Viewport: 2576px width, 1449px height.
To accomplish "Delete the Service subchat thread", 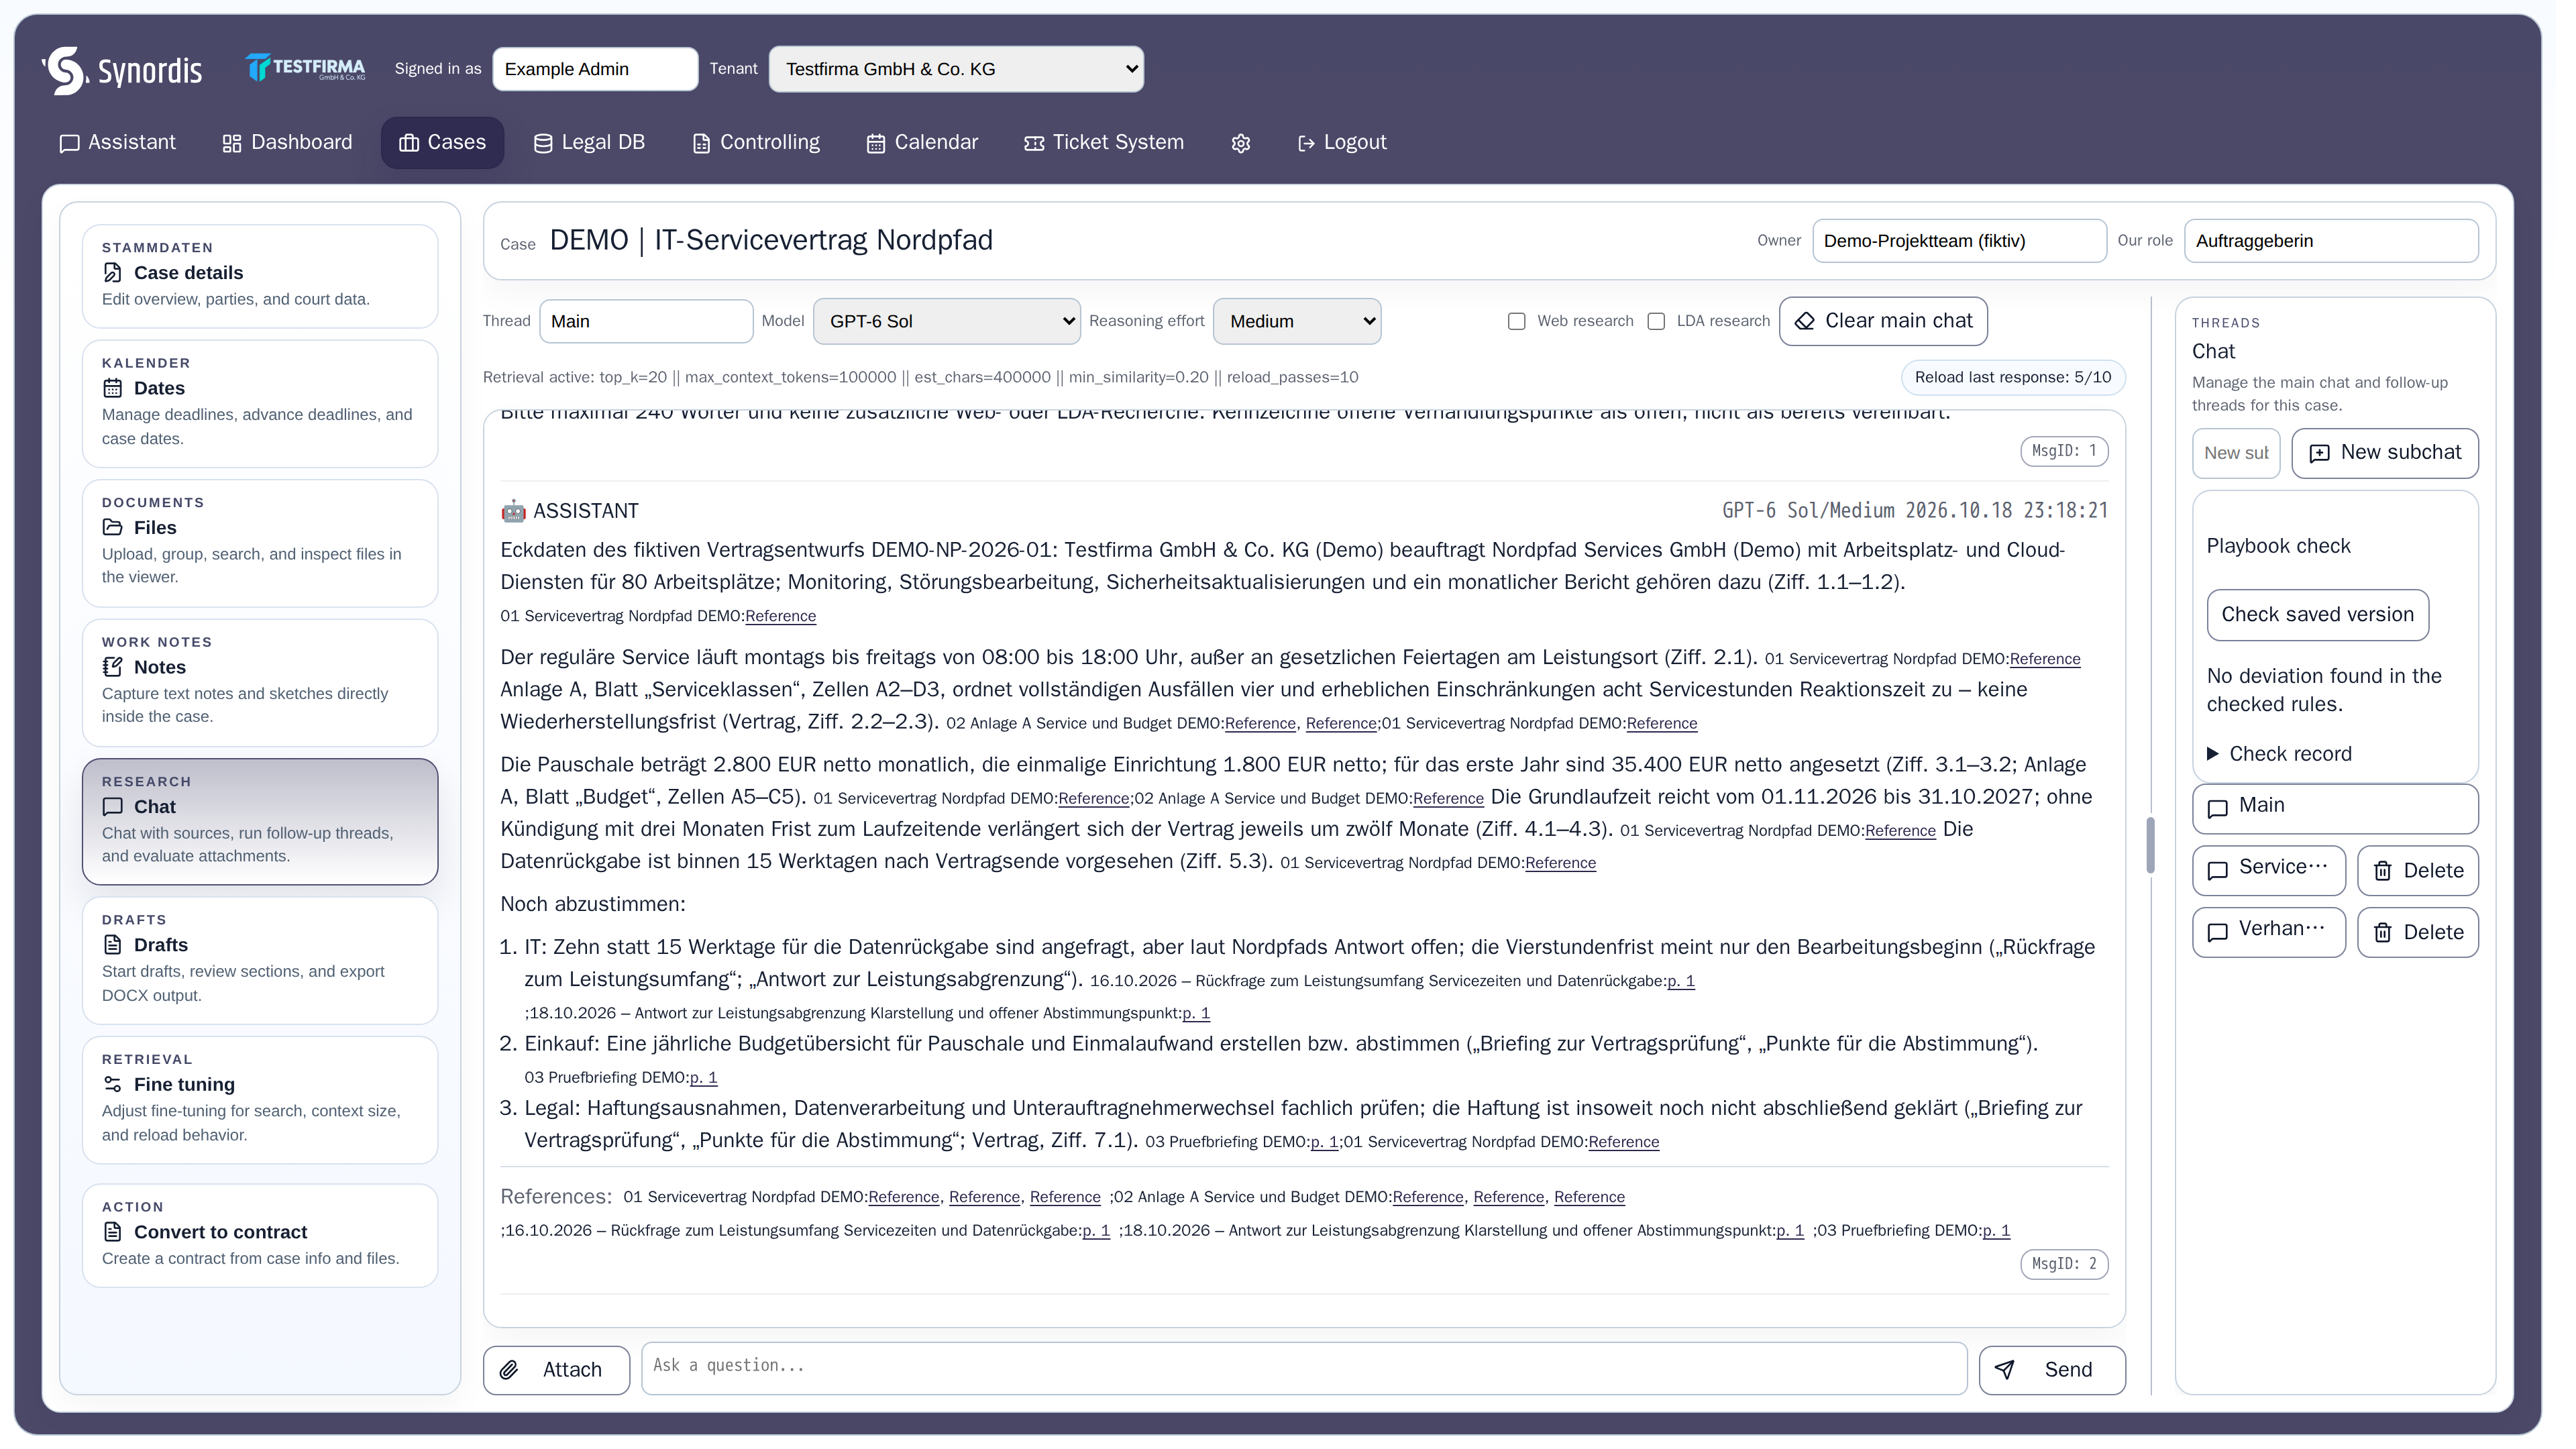I will (x=2437, y=877).
